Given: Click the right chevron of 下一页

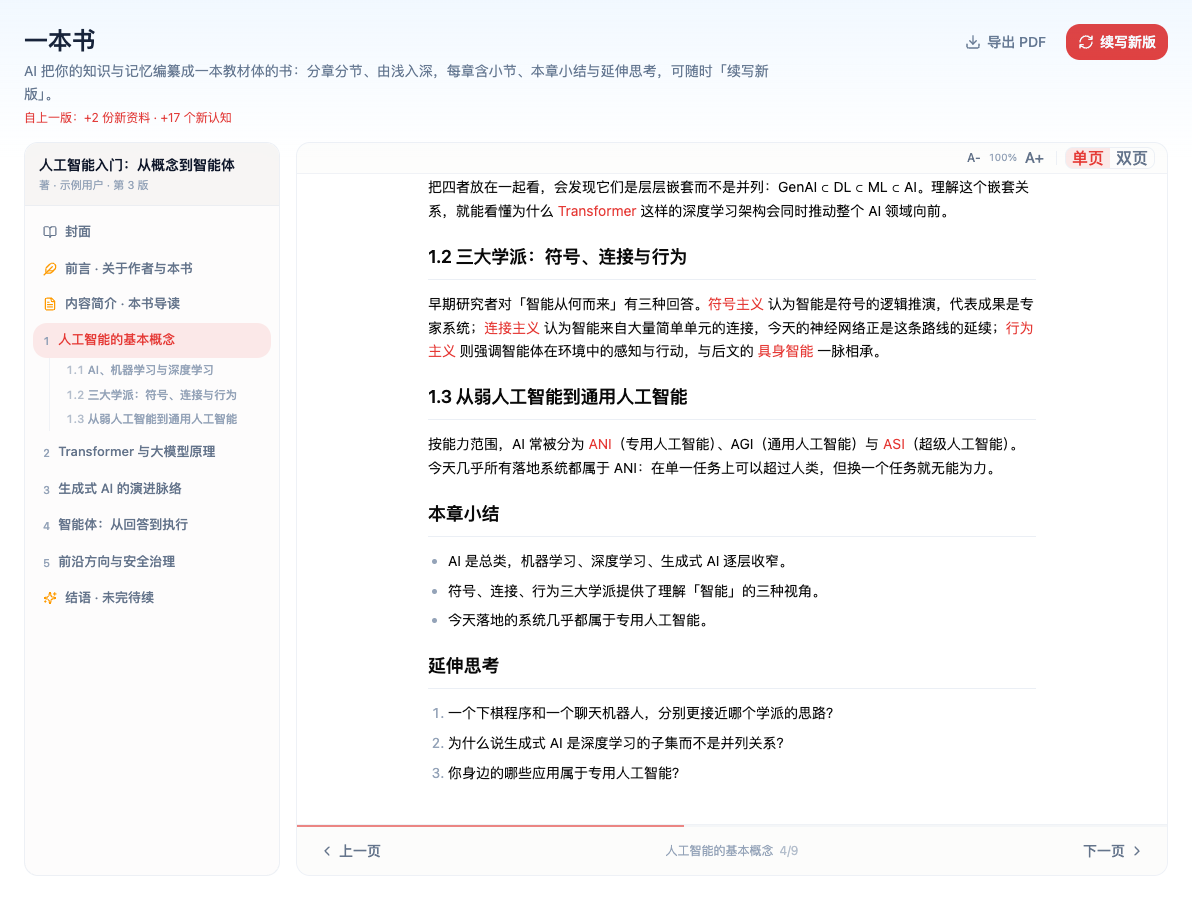Looking at the screenshot, I should pos(1137,851).
